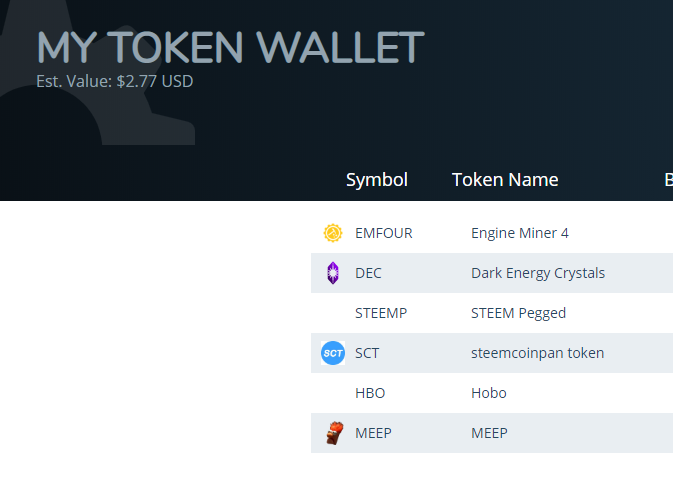Click the Token Name column header
The image size is (673, 489).
point(505,179)
